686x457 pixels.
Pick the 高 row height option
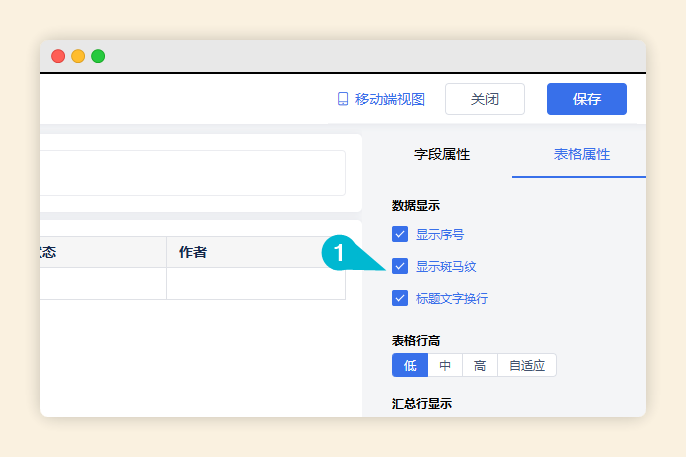coord(480,365)
